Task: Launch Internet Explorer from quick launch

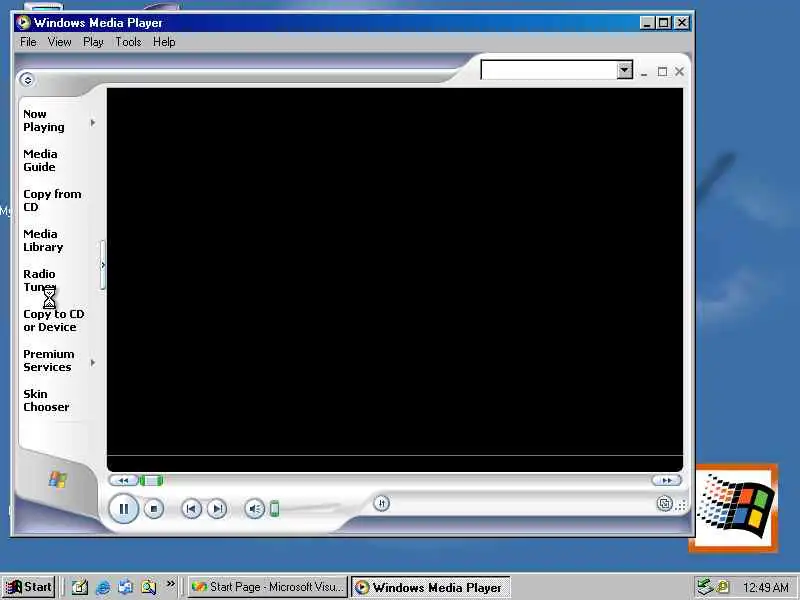Action: [x=103, y=587]
